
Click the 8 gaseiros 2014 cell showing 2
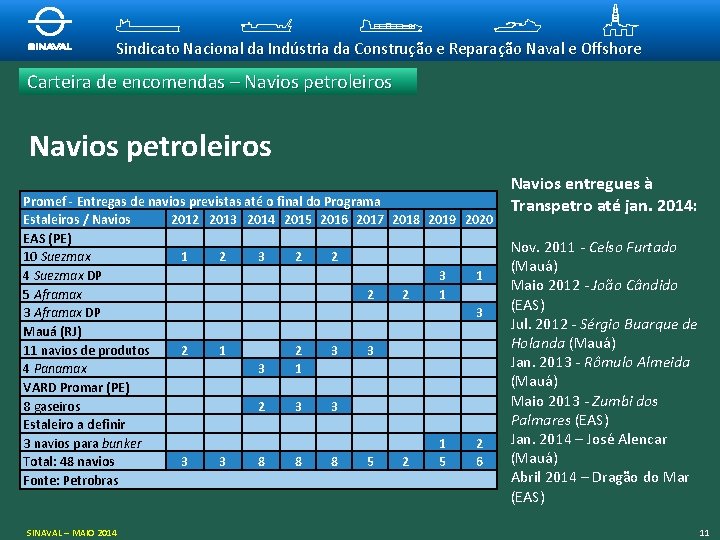(x=261, y=406)
